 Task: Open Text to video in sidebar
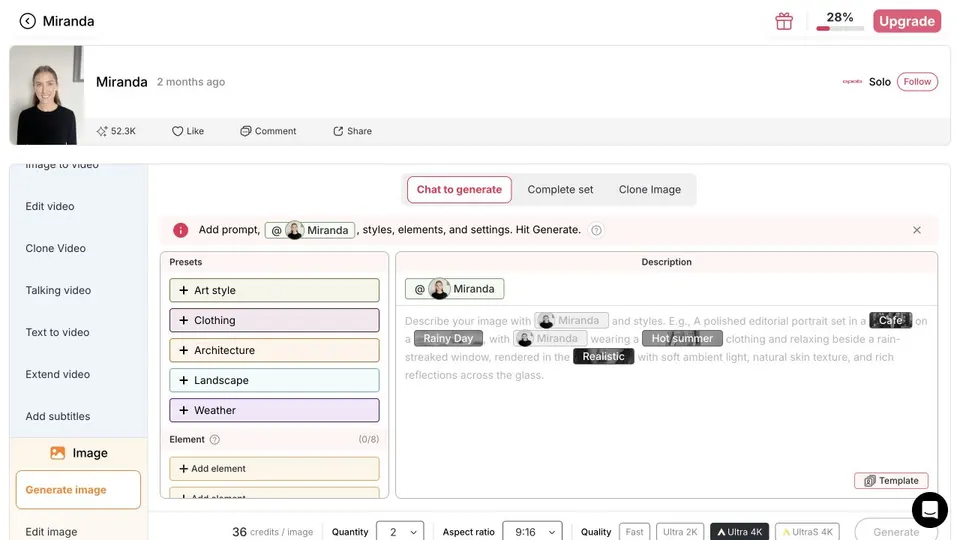point(58,332)
